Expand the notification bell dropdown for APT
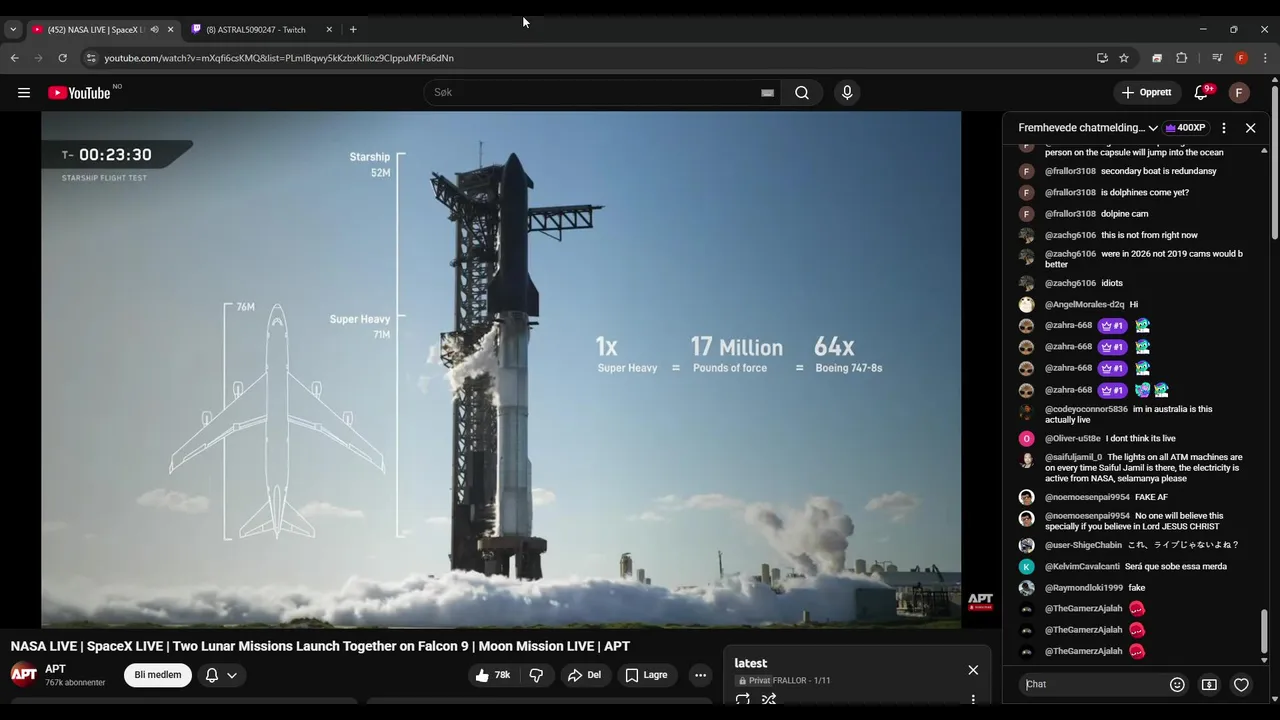 (222, 675)
